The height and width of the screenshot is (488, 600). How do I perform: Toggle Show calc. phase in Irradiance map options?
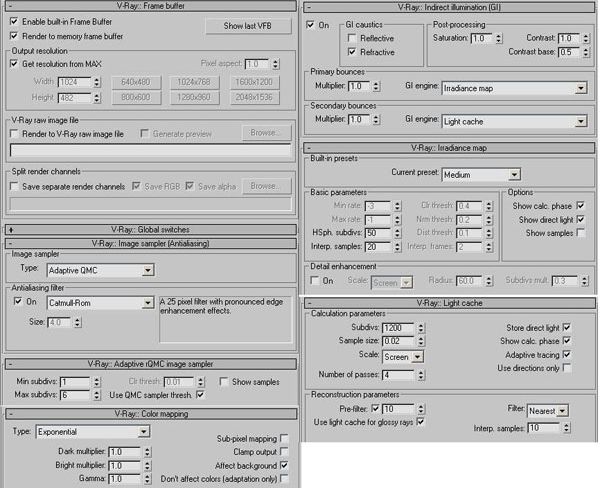(x=580, y=206)
